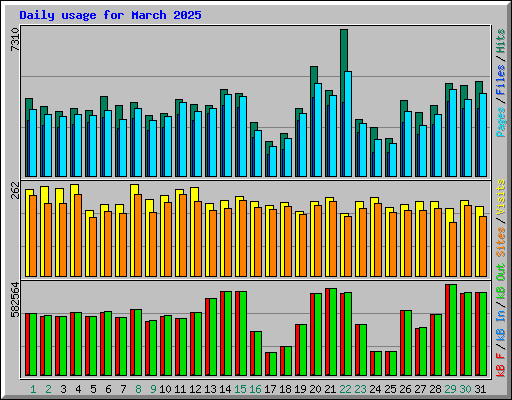Click the cyan Pages bar for day 31
This screenshot has width=512, height=400.
point(483,135)
